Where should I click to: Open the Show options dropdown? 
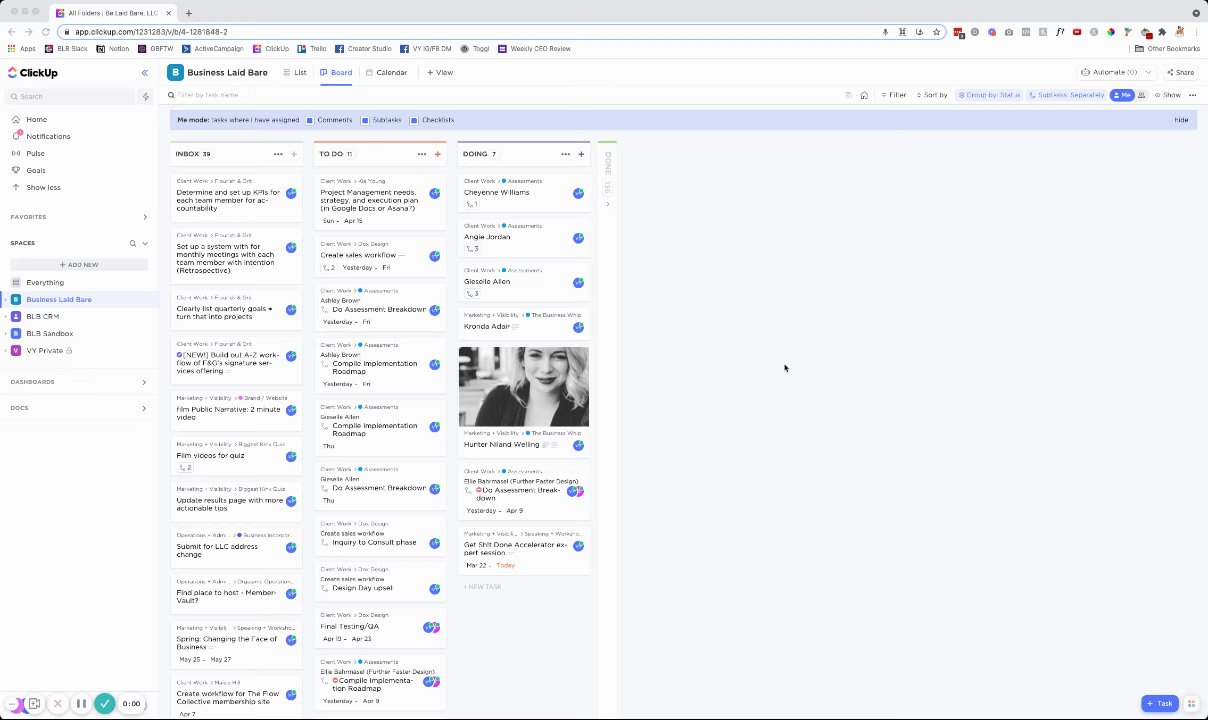click(x=1167, y=95)
